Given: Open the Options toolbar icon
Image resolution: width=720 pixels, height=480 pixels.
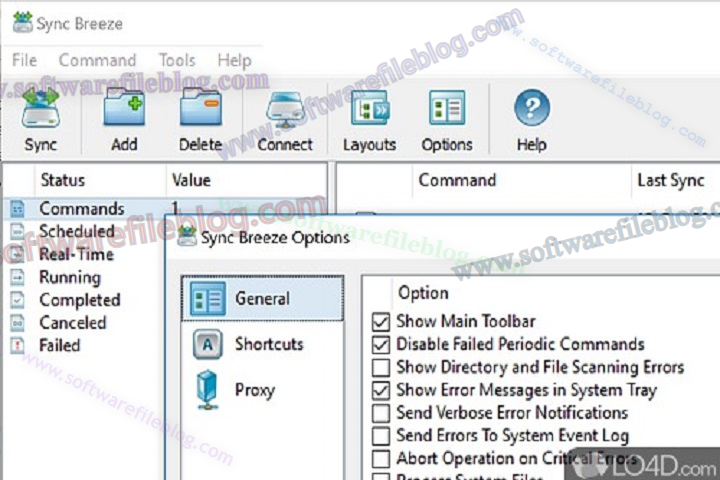Looking at the screenshot, I should (447, 108).
